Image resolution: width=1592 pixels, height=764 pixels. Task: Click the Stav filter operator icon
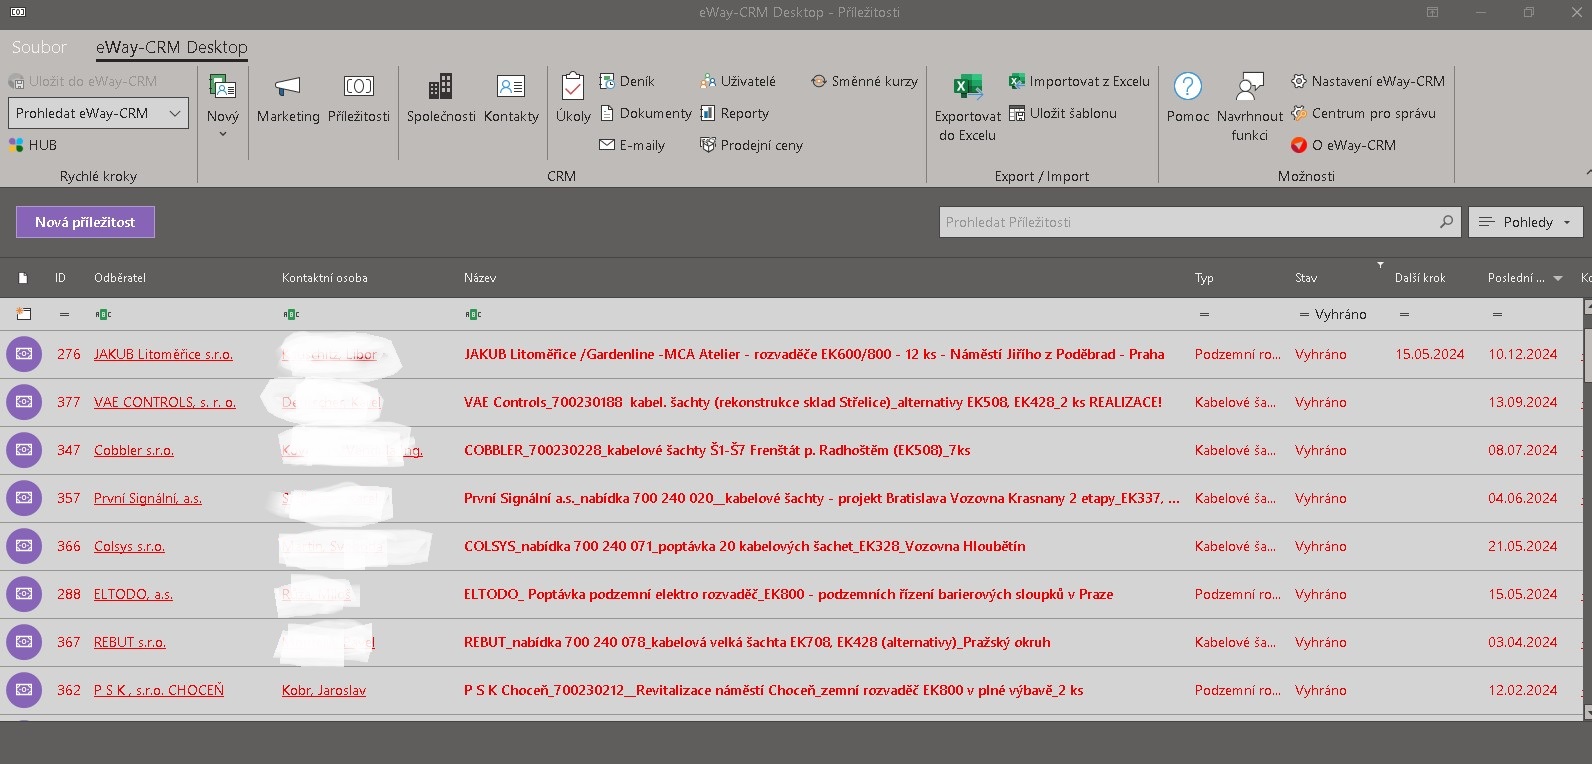coord(1304,314)
